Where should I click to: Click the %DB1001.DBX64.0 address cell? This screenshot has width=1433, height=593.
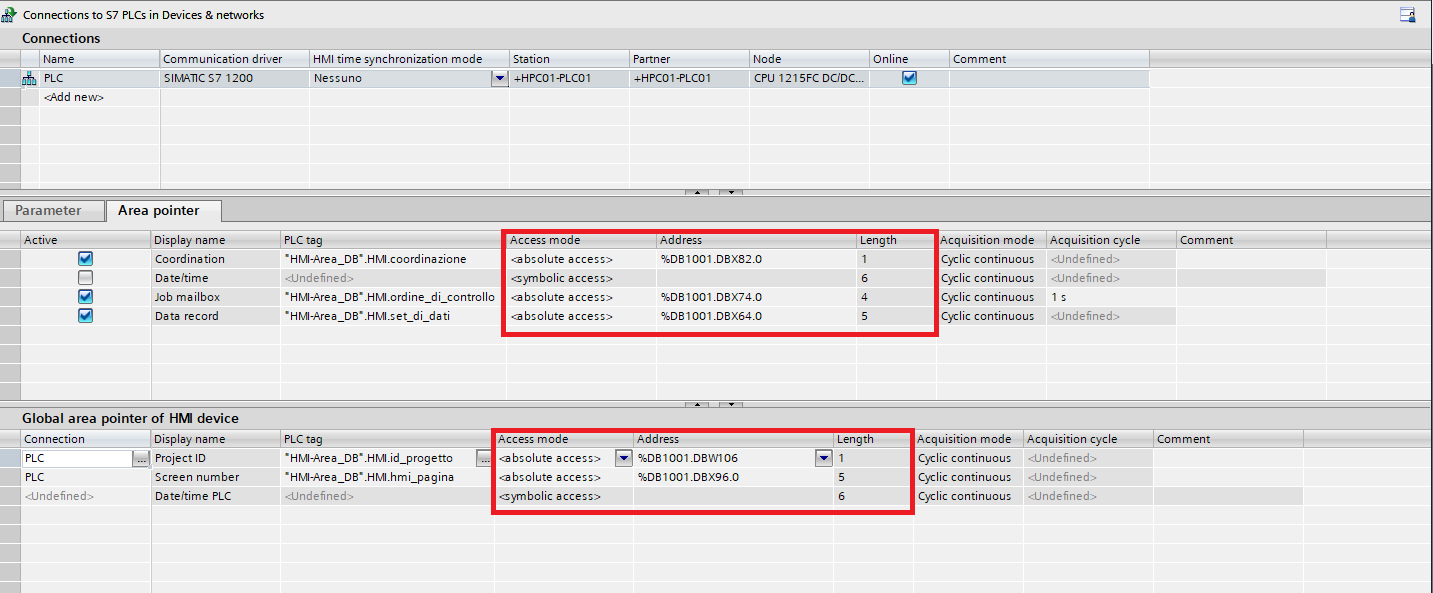(x=757, y=316)
